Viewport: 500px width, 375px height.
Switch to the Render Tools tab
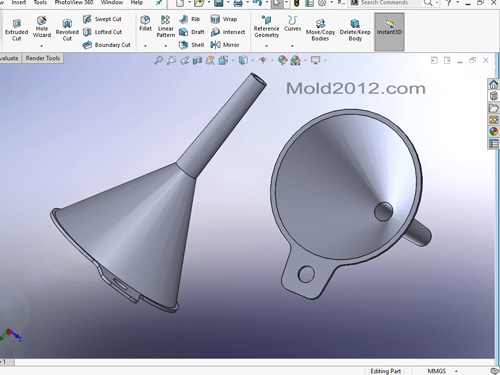coord(43,58)
